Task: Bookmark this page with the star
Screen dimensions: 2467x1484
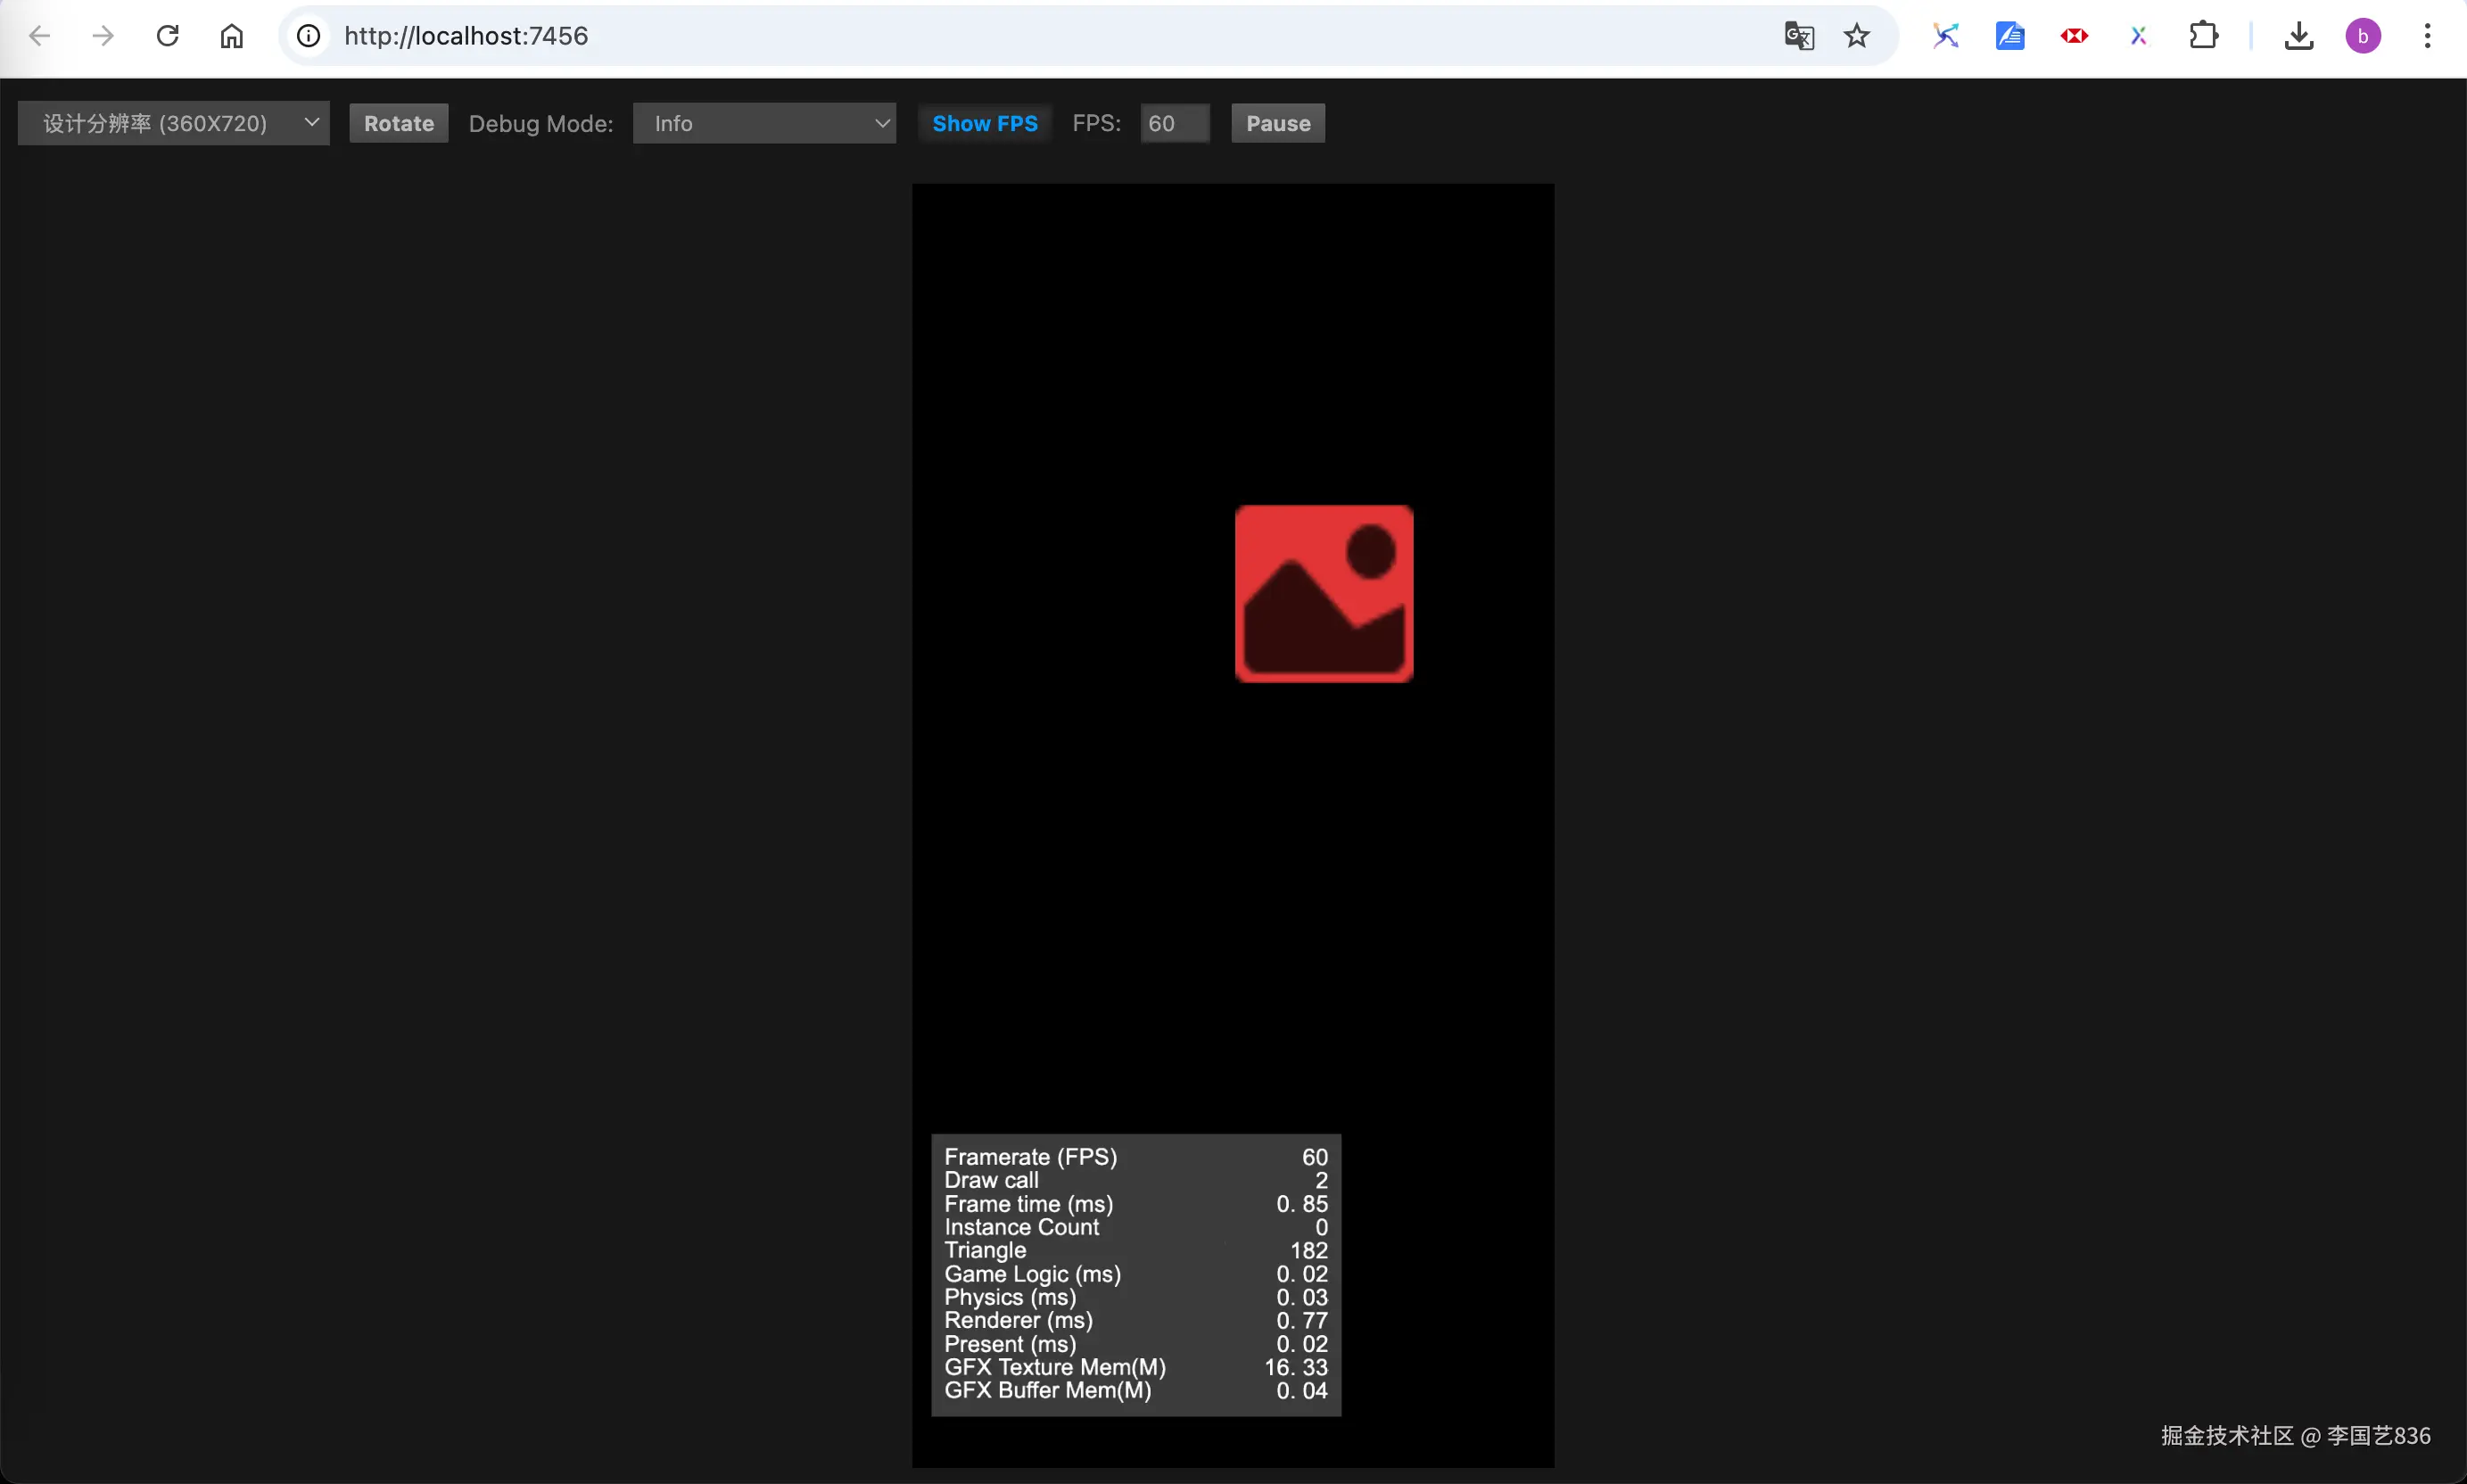Action: (1856, 36)
